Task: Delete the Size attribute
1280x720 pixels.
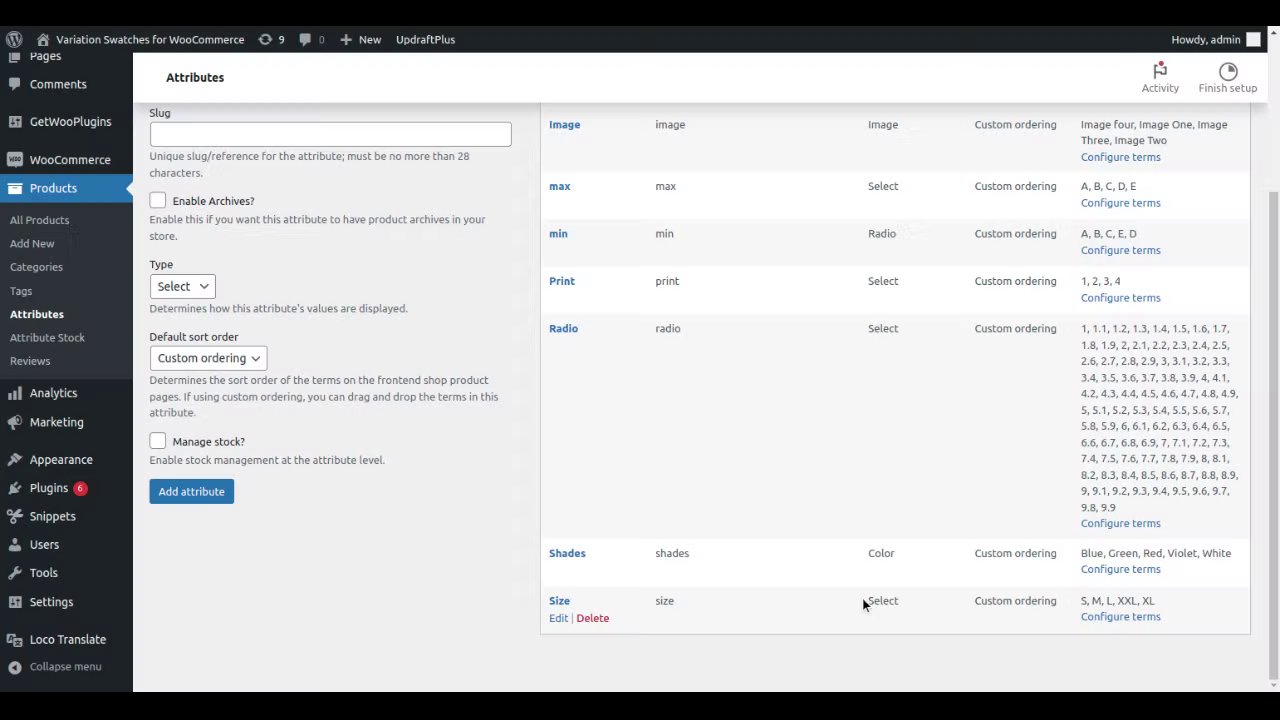Action: 592,618
